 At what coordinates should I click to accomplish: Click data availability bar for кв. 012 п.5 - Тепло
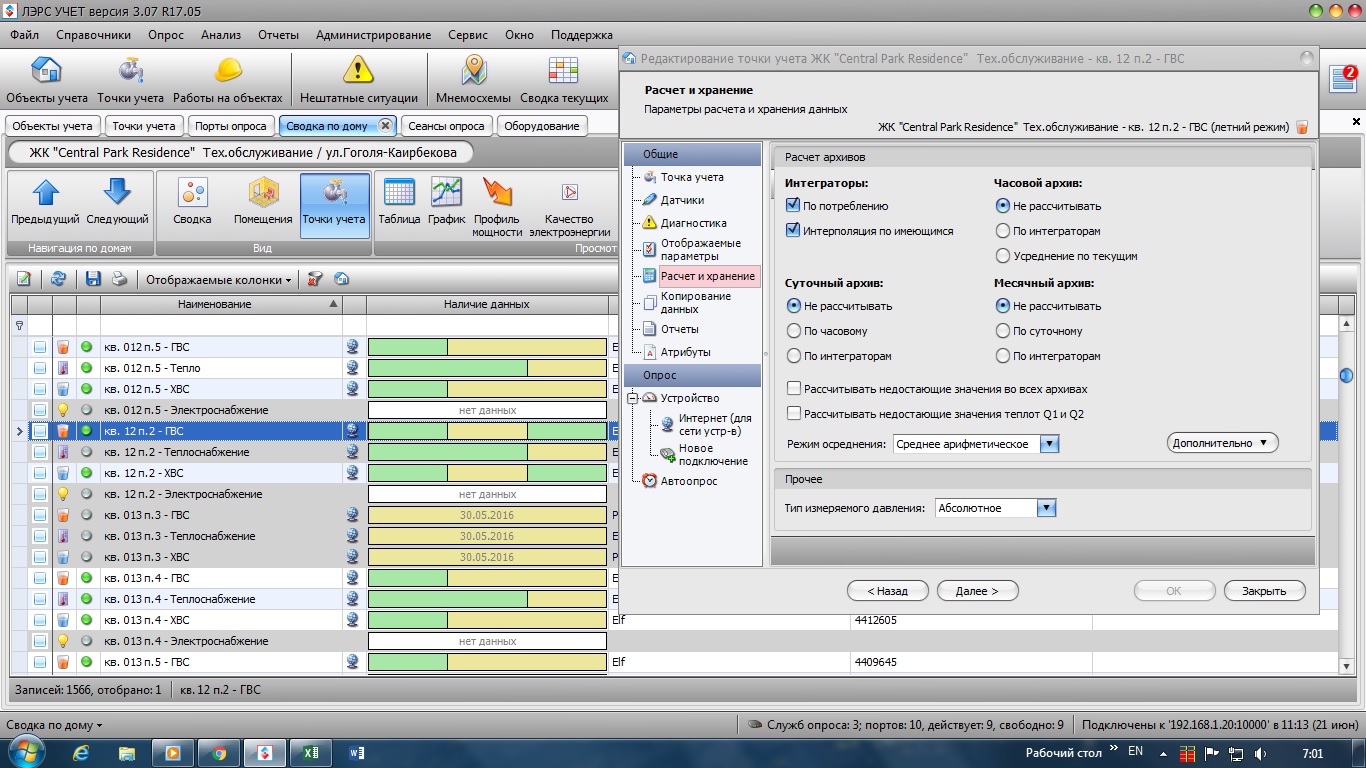click(487, 368)
